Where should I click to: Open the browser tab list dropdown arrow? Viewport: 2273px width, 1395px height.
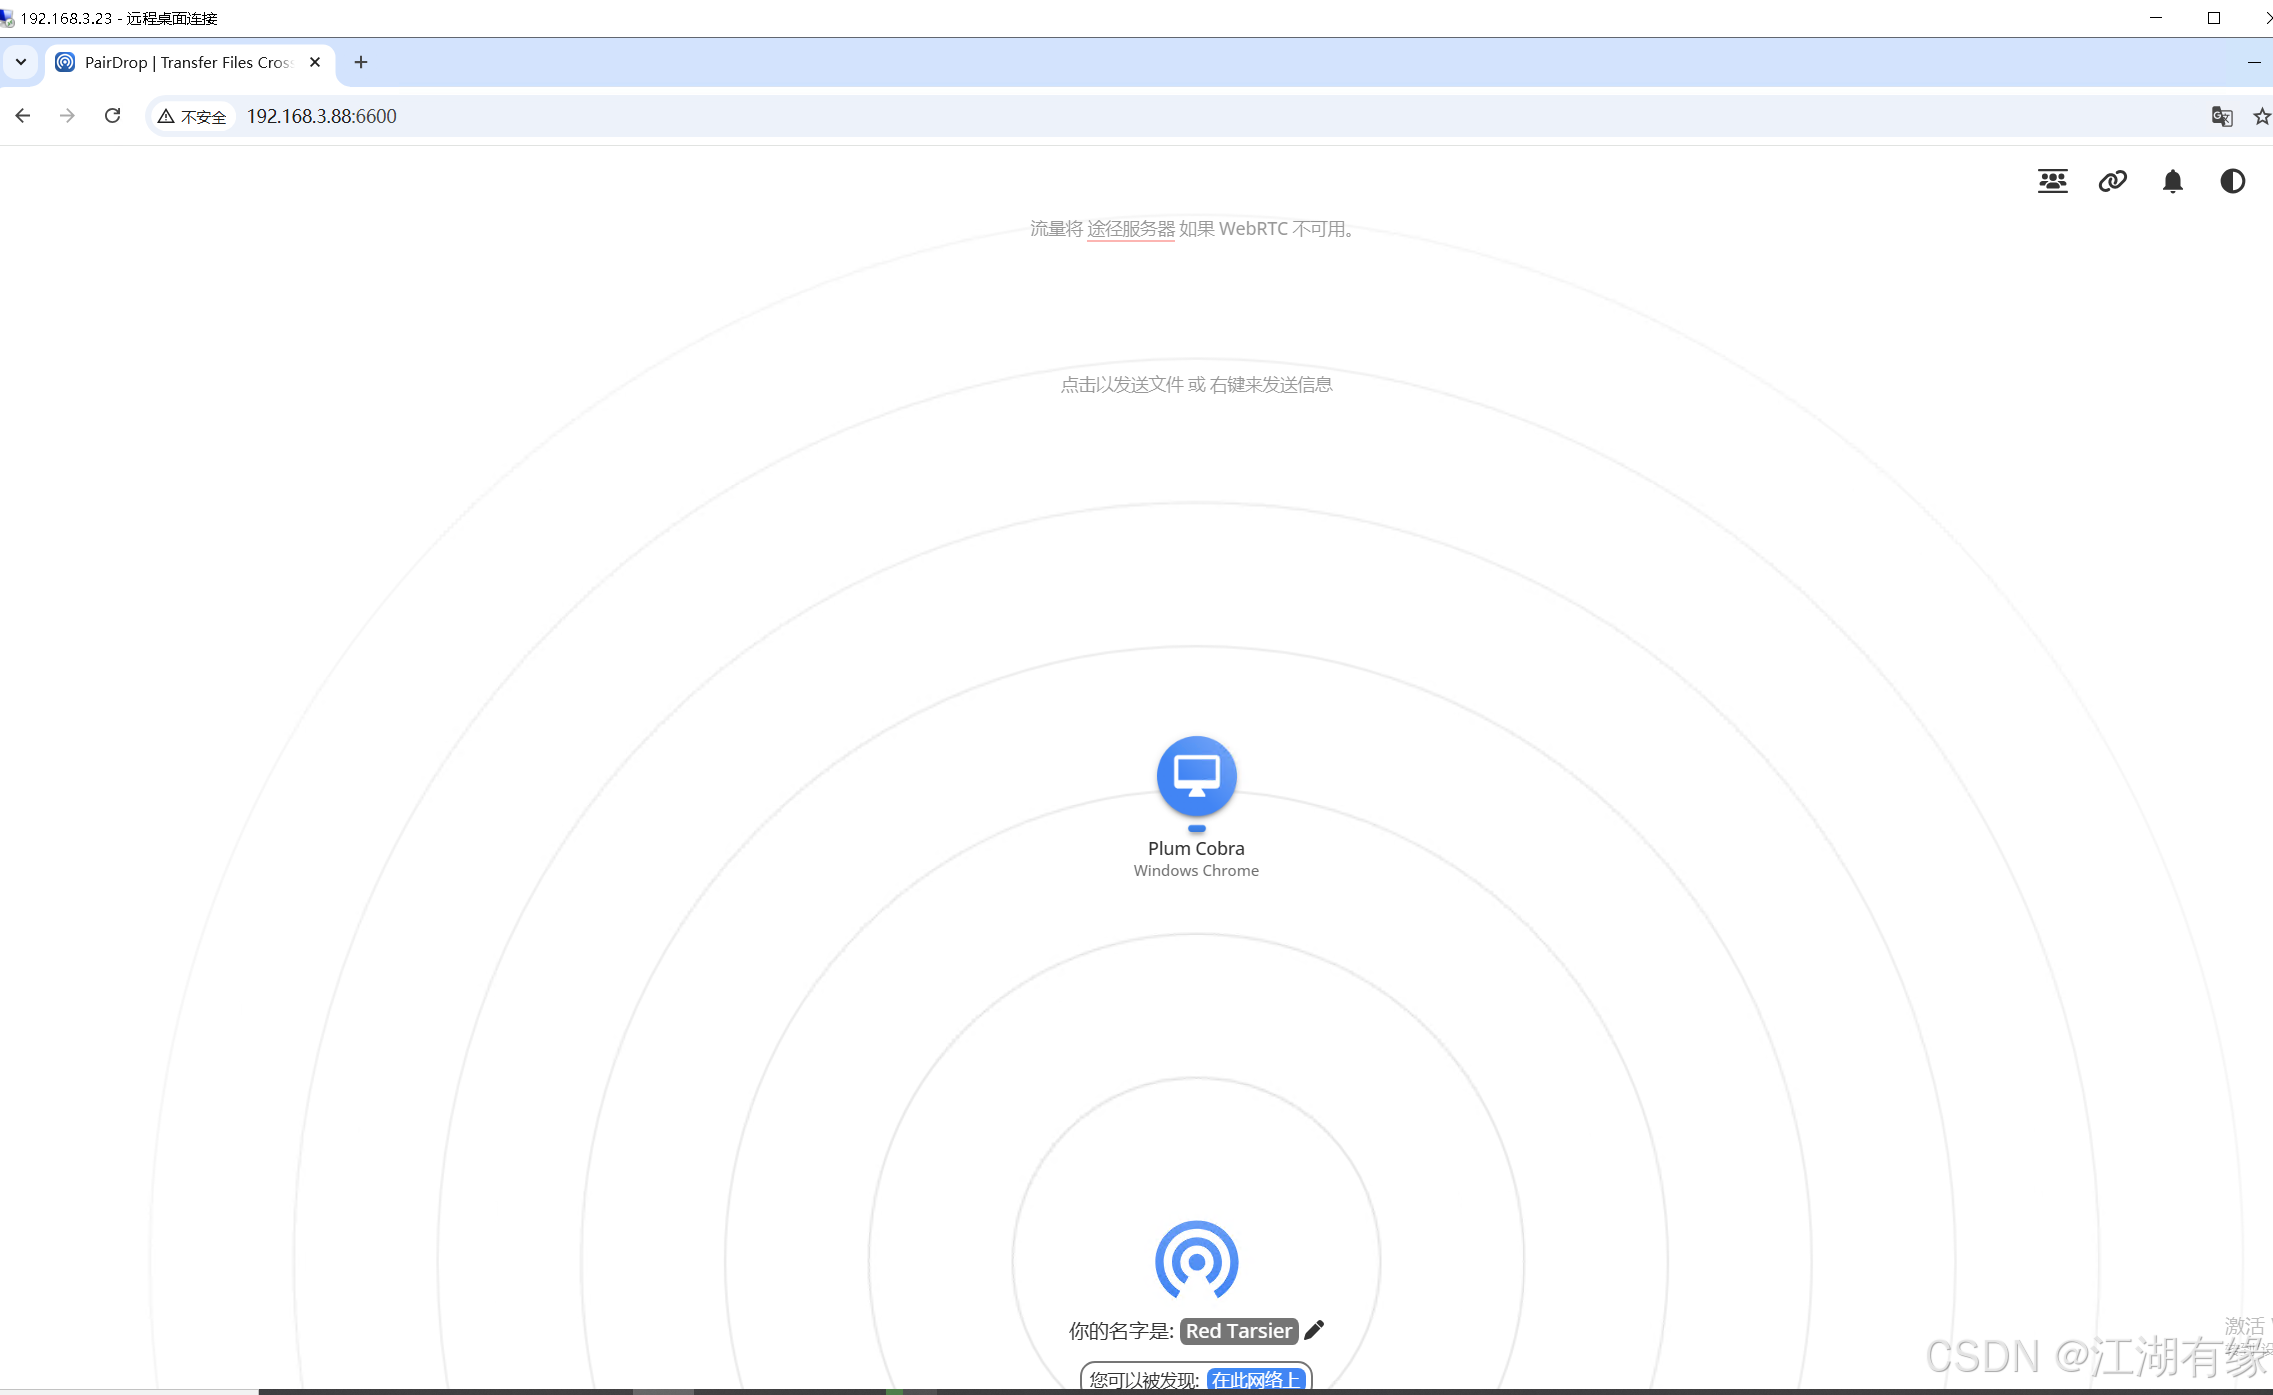pos(20,62)
